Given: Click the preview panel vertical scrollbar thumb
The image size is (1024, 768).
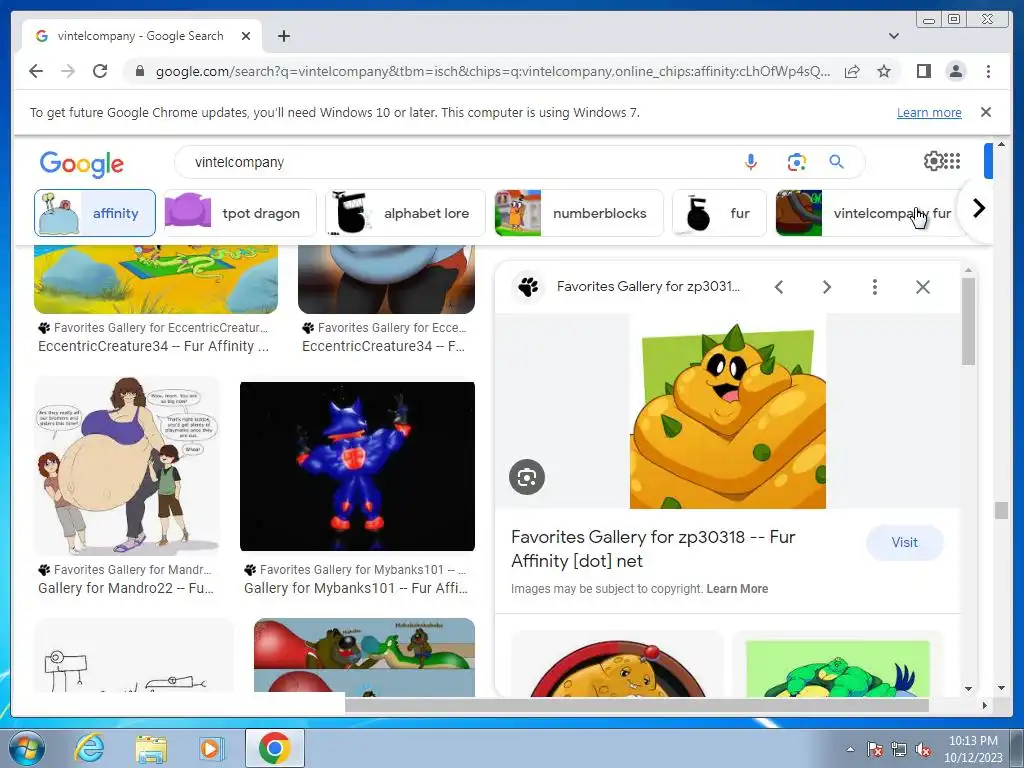Looking at the screenshot, I should point(968,321).
